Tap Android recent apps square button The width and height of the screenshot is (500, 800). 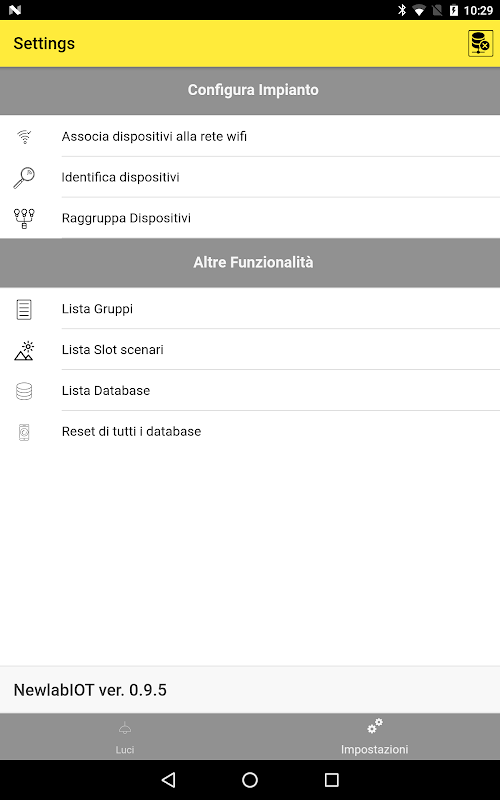[x=332, y=780]
